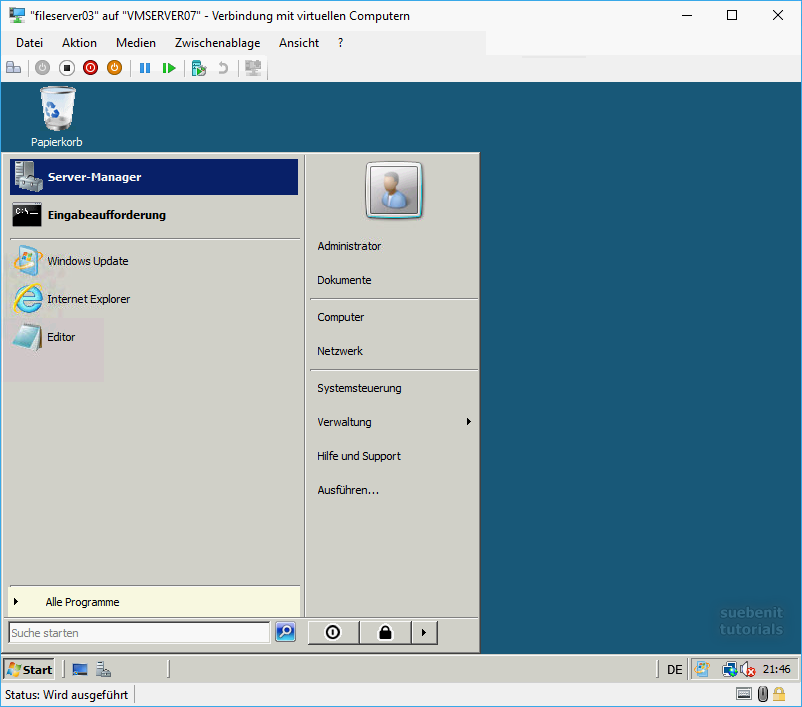Open the Editor notepad

154,337
